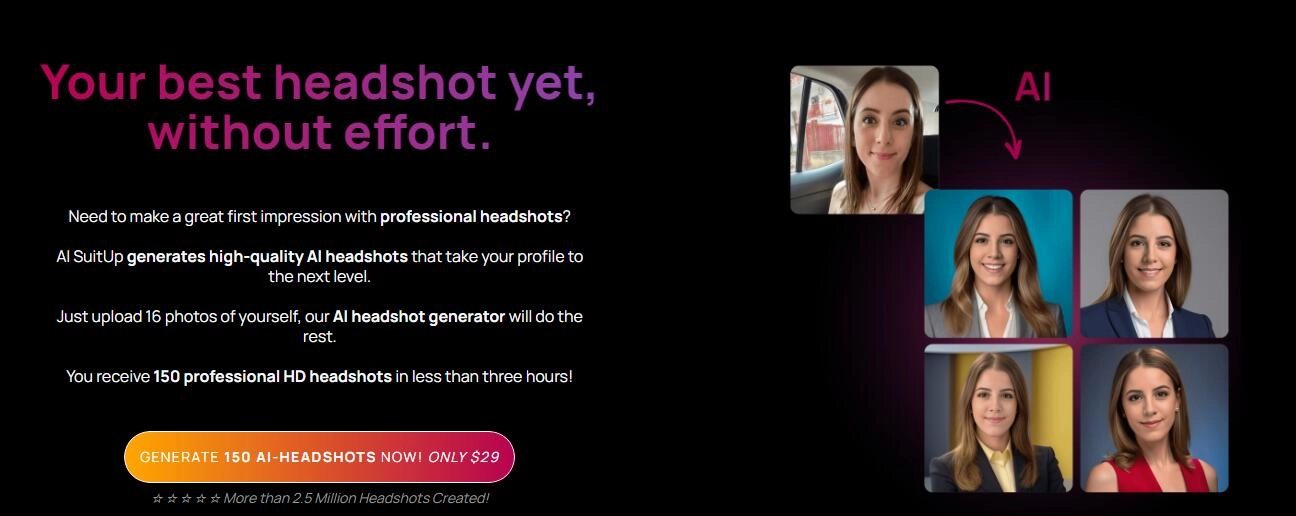Click the first star in the rating row
This screenshot has height=516, width=1296.
point(156,498)
